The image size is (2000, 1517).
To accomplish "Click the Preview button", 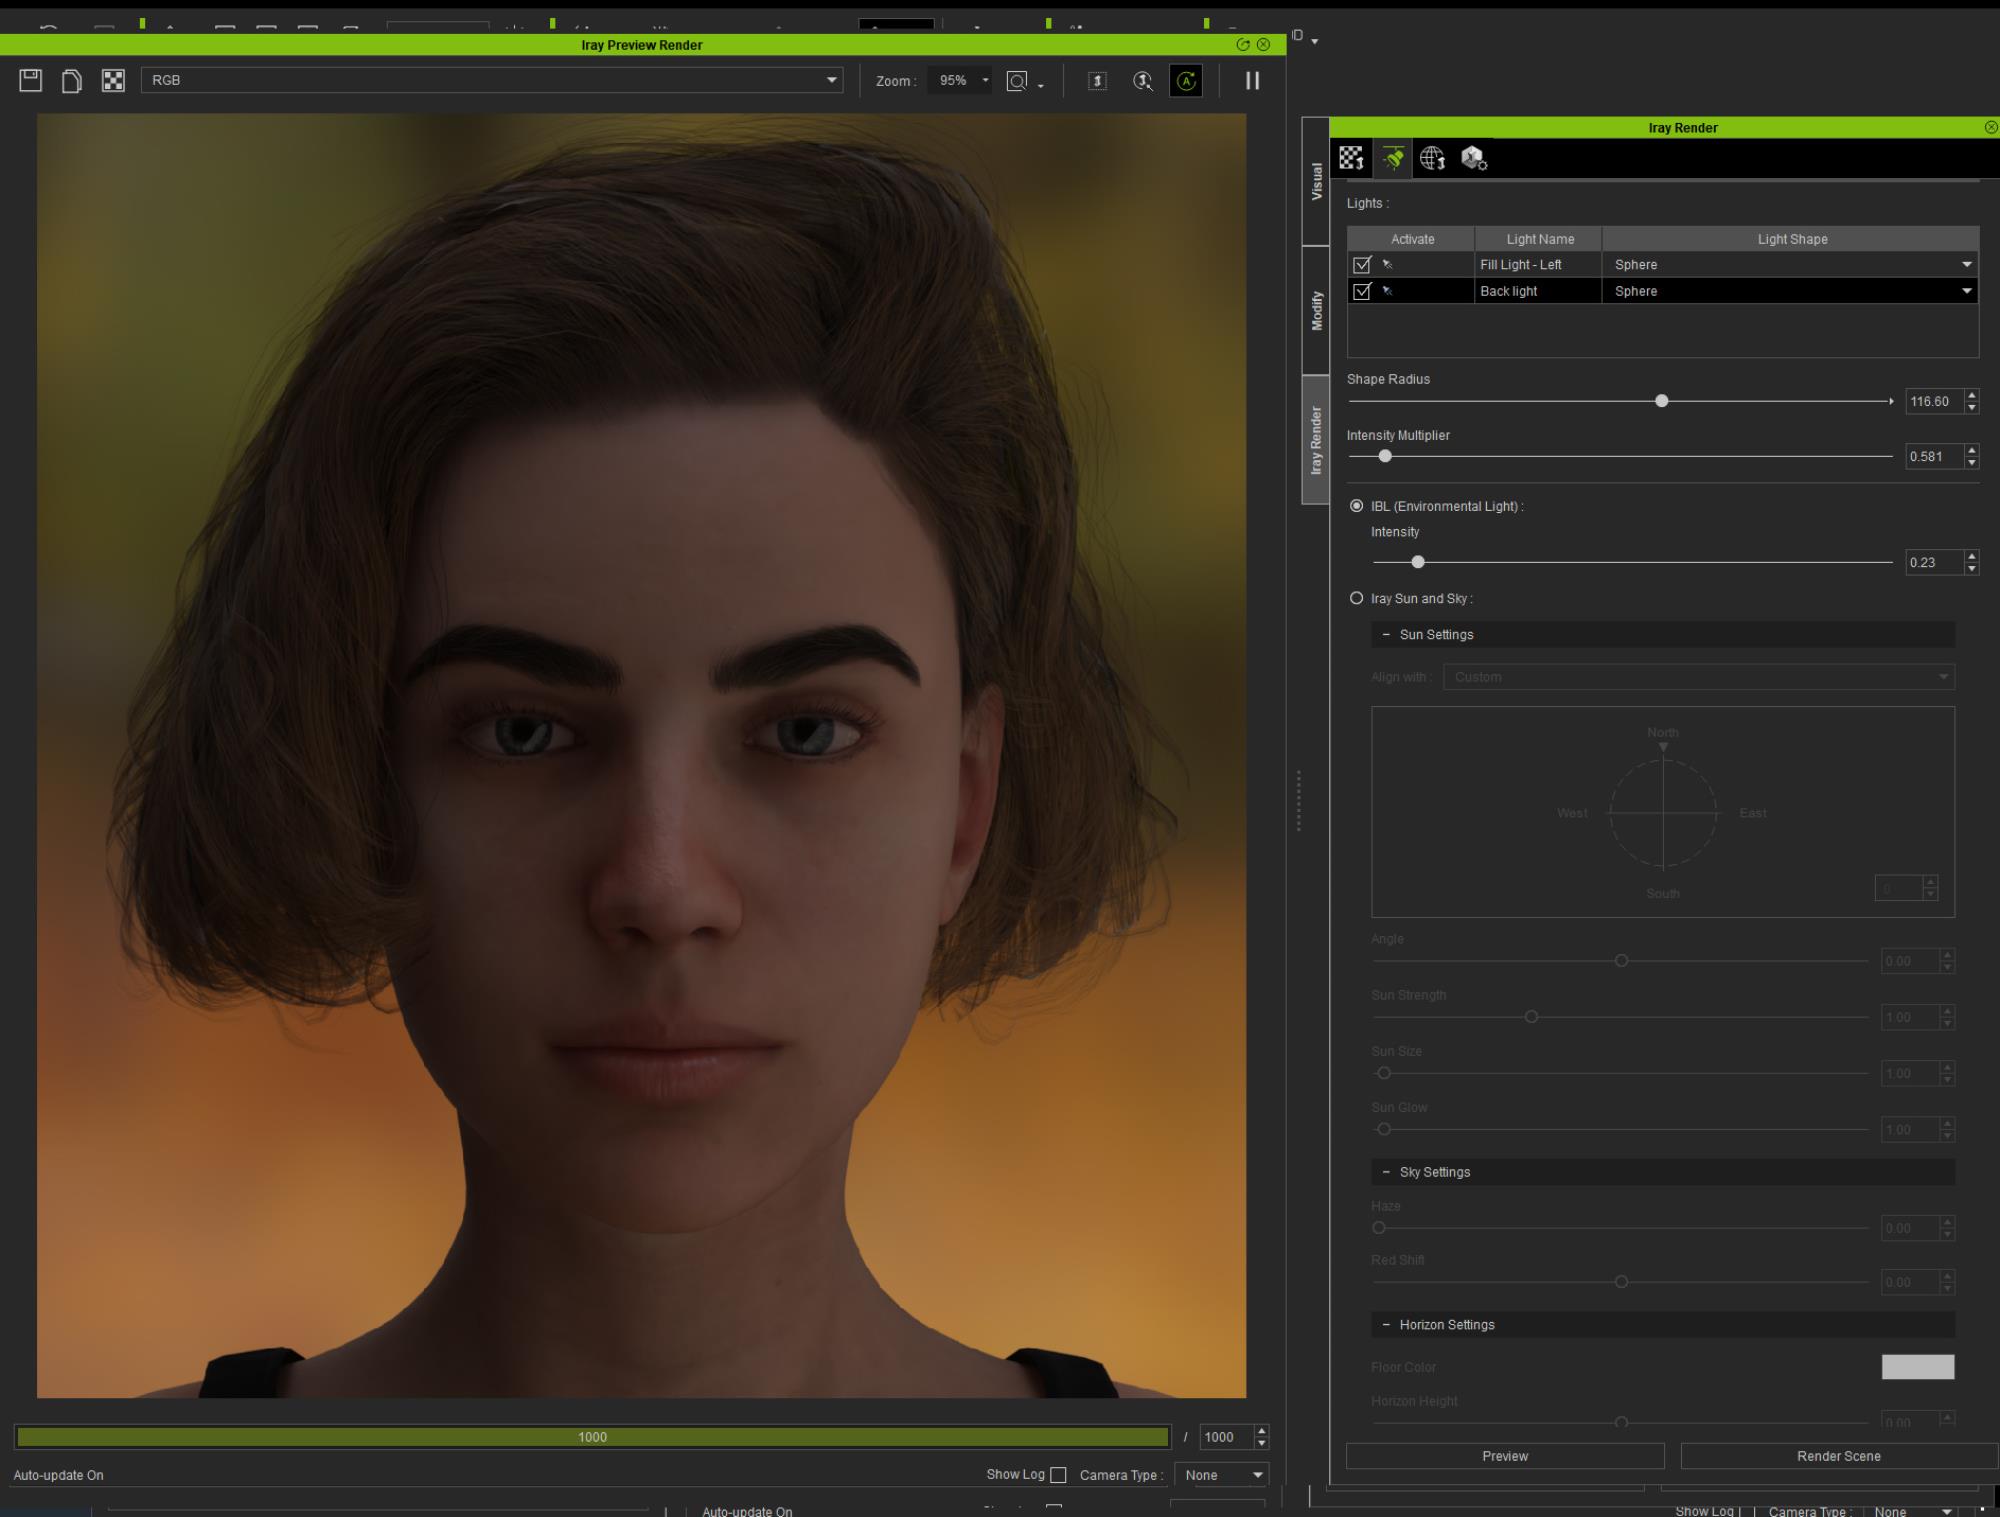I will [1505, 1456].
